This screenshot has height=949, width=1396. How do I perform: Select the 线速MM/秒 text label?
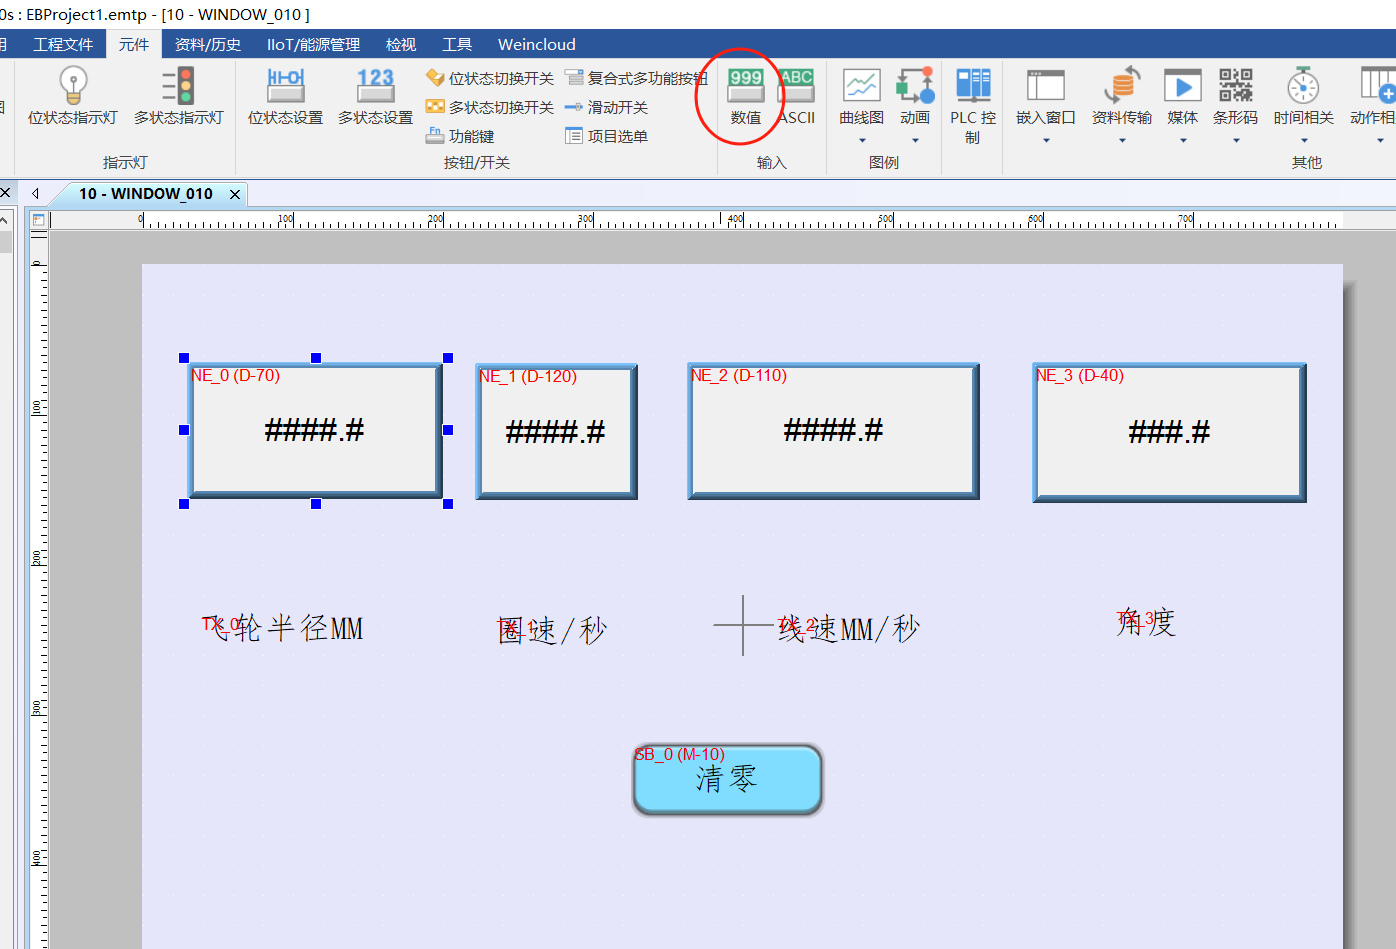848,629
